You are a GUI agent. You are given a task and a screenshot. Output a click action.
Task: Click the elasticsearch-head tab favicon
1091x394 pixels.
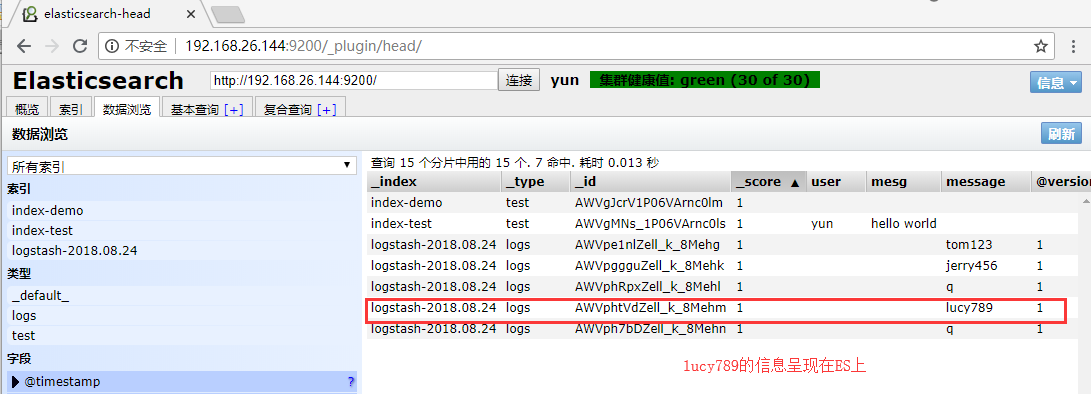[x=30, y=14]
